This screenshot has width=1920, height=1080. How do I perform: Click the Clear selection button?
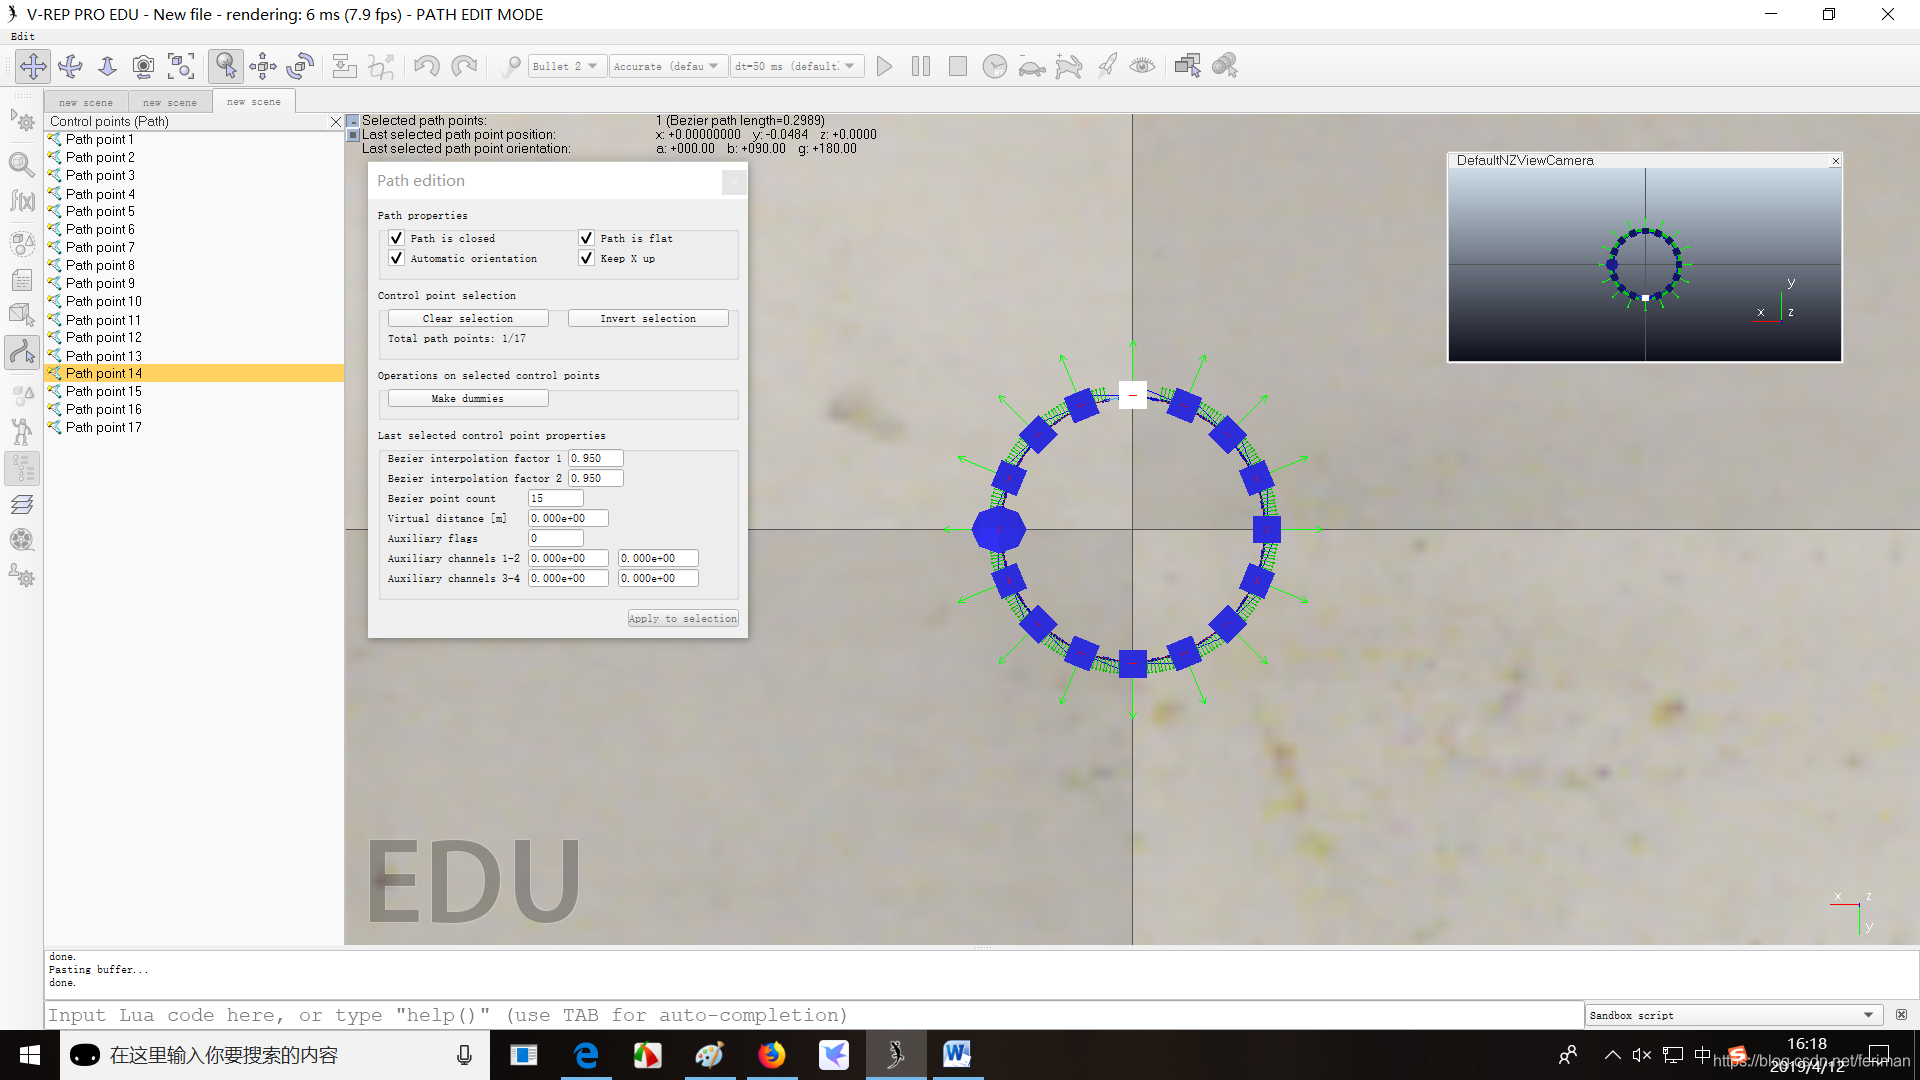(x=467, y=318)
